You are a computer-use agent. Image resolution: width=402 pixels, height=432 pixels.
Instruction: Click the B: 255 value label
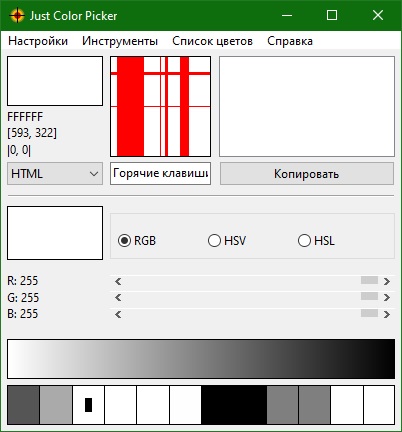coord(23,314)
